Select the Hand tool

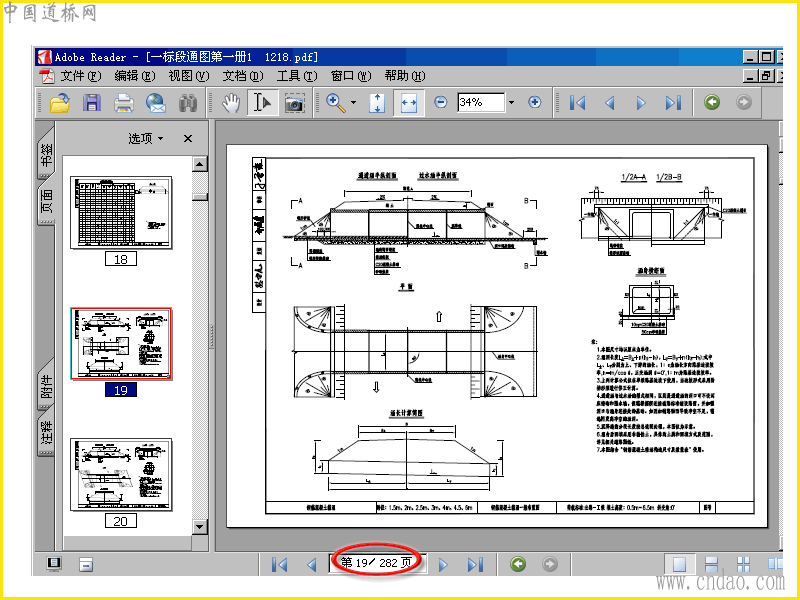(x=231, y=103)
